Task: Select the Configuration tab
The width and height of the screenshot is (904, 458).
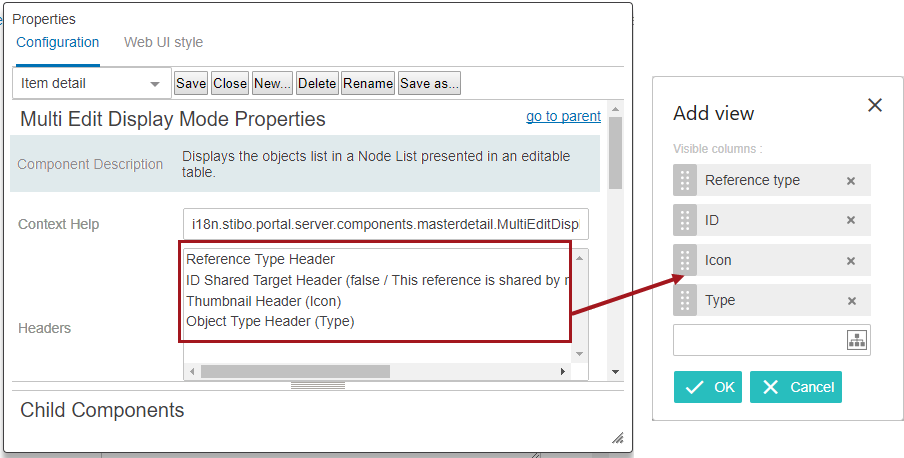Action: click(x=58, y=43)
